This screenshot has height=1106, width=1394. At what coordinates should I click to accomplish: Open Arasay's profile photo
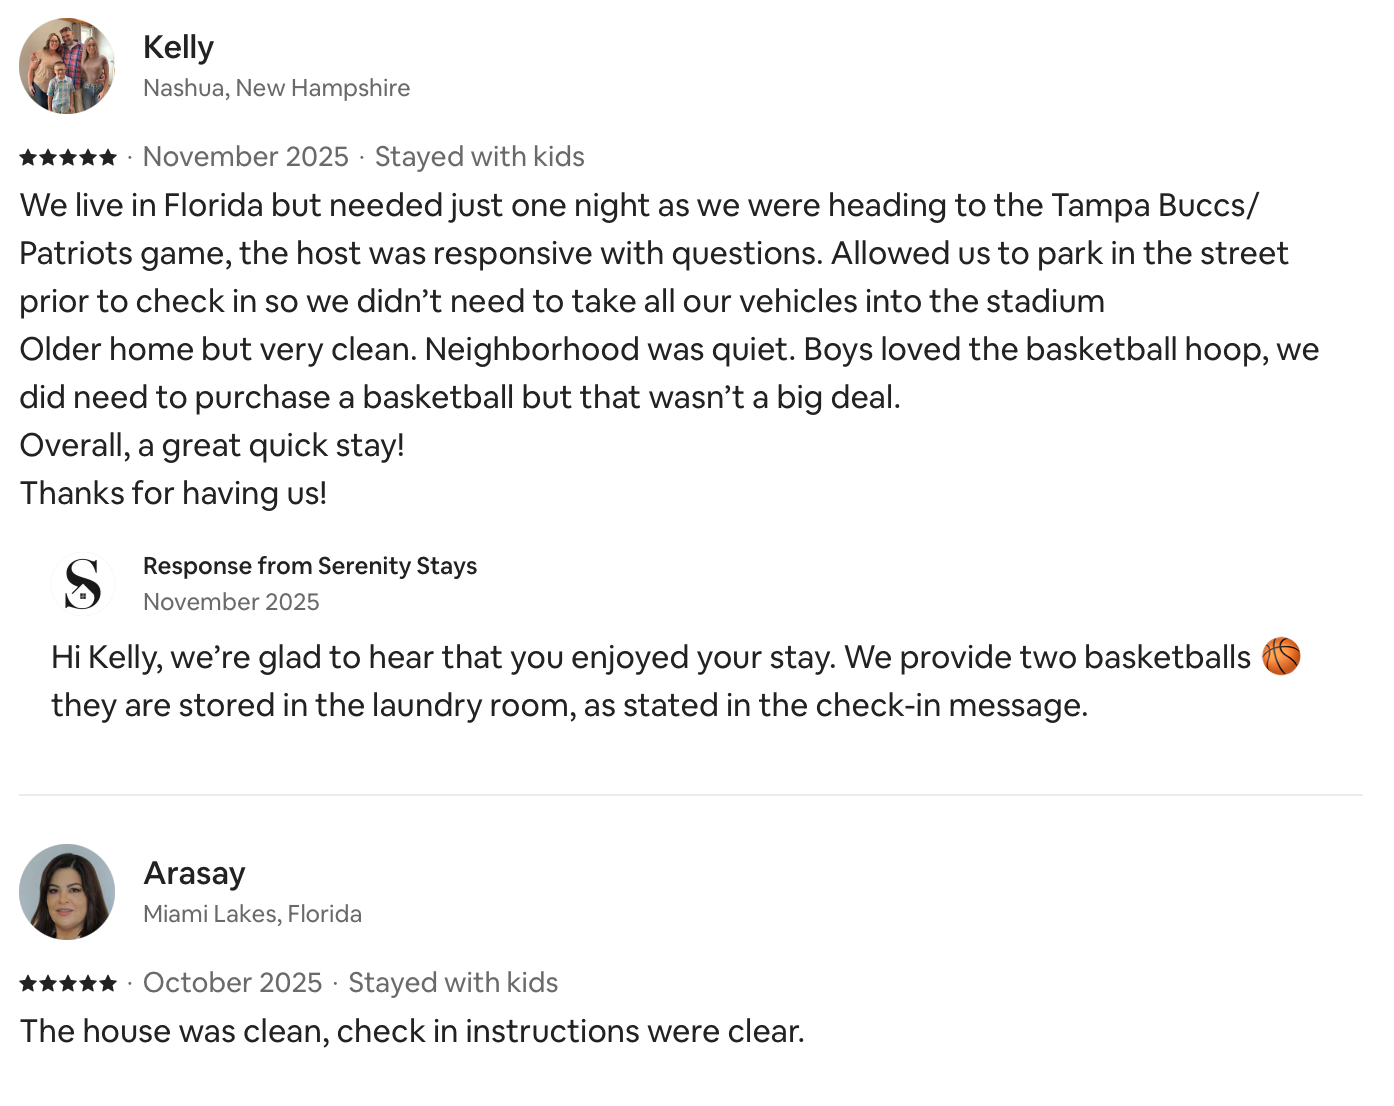coord(67,892)
